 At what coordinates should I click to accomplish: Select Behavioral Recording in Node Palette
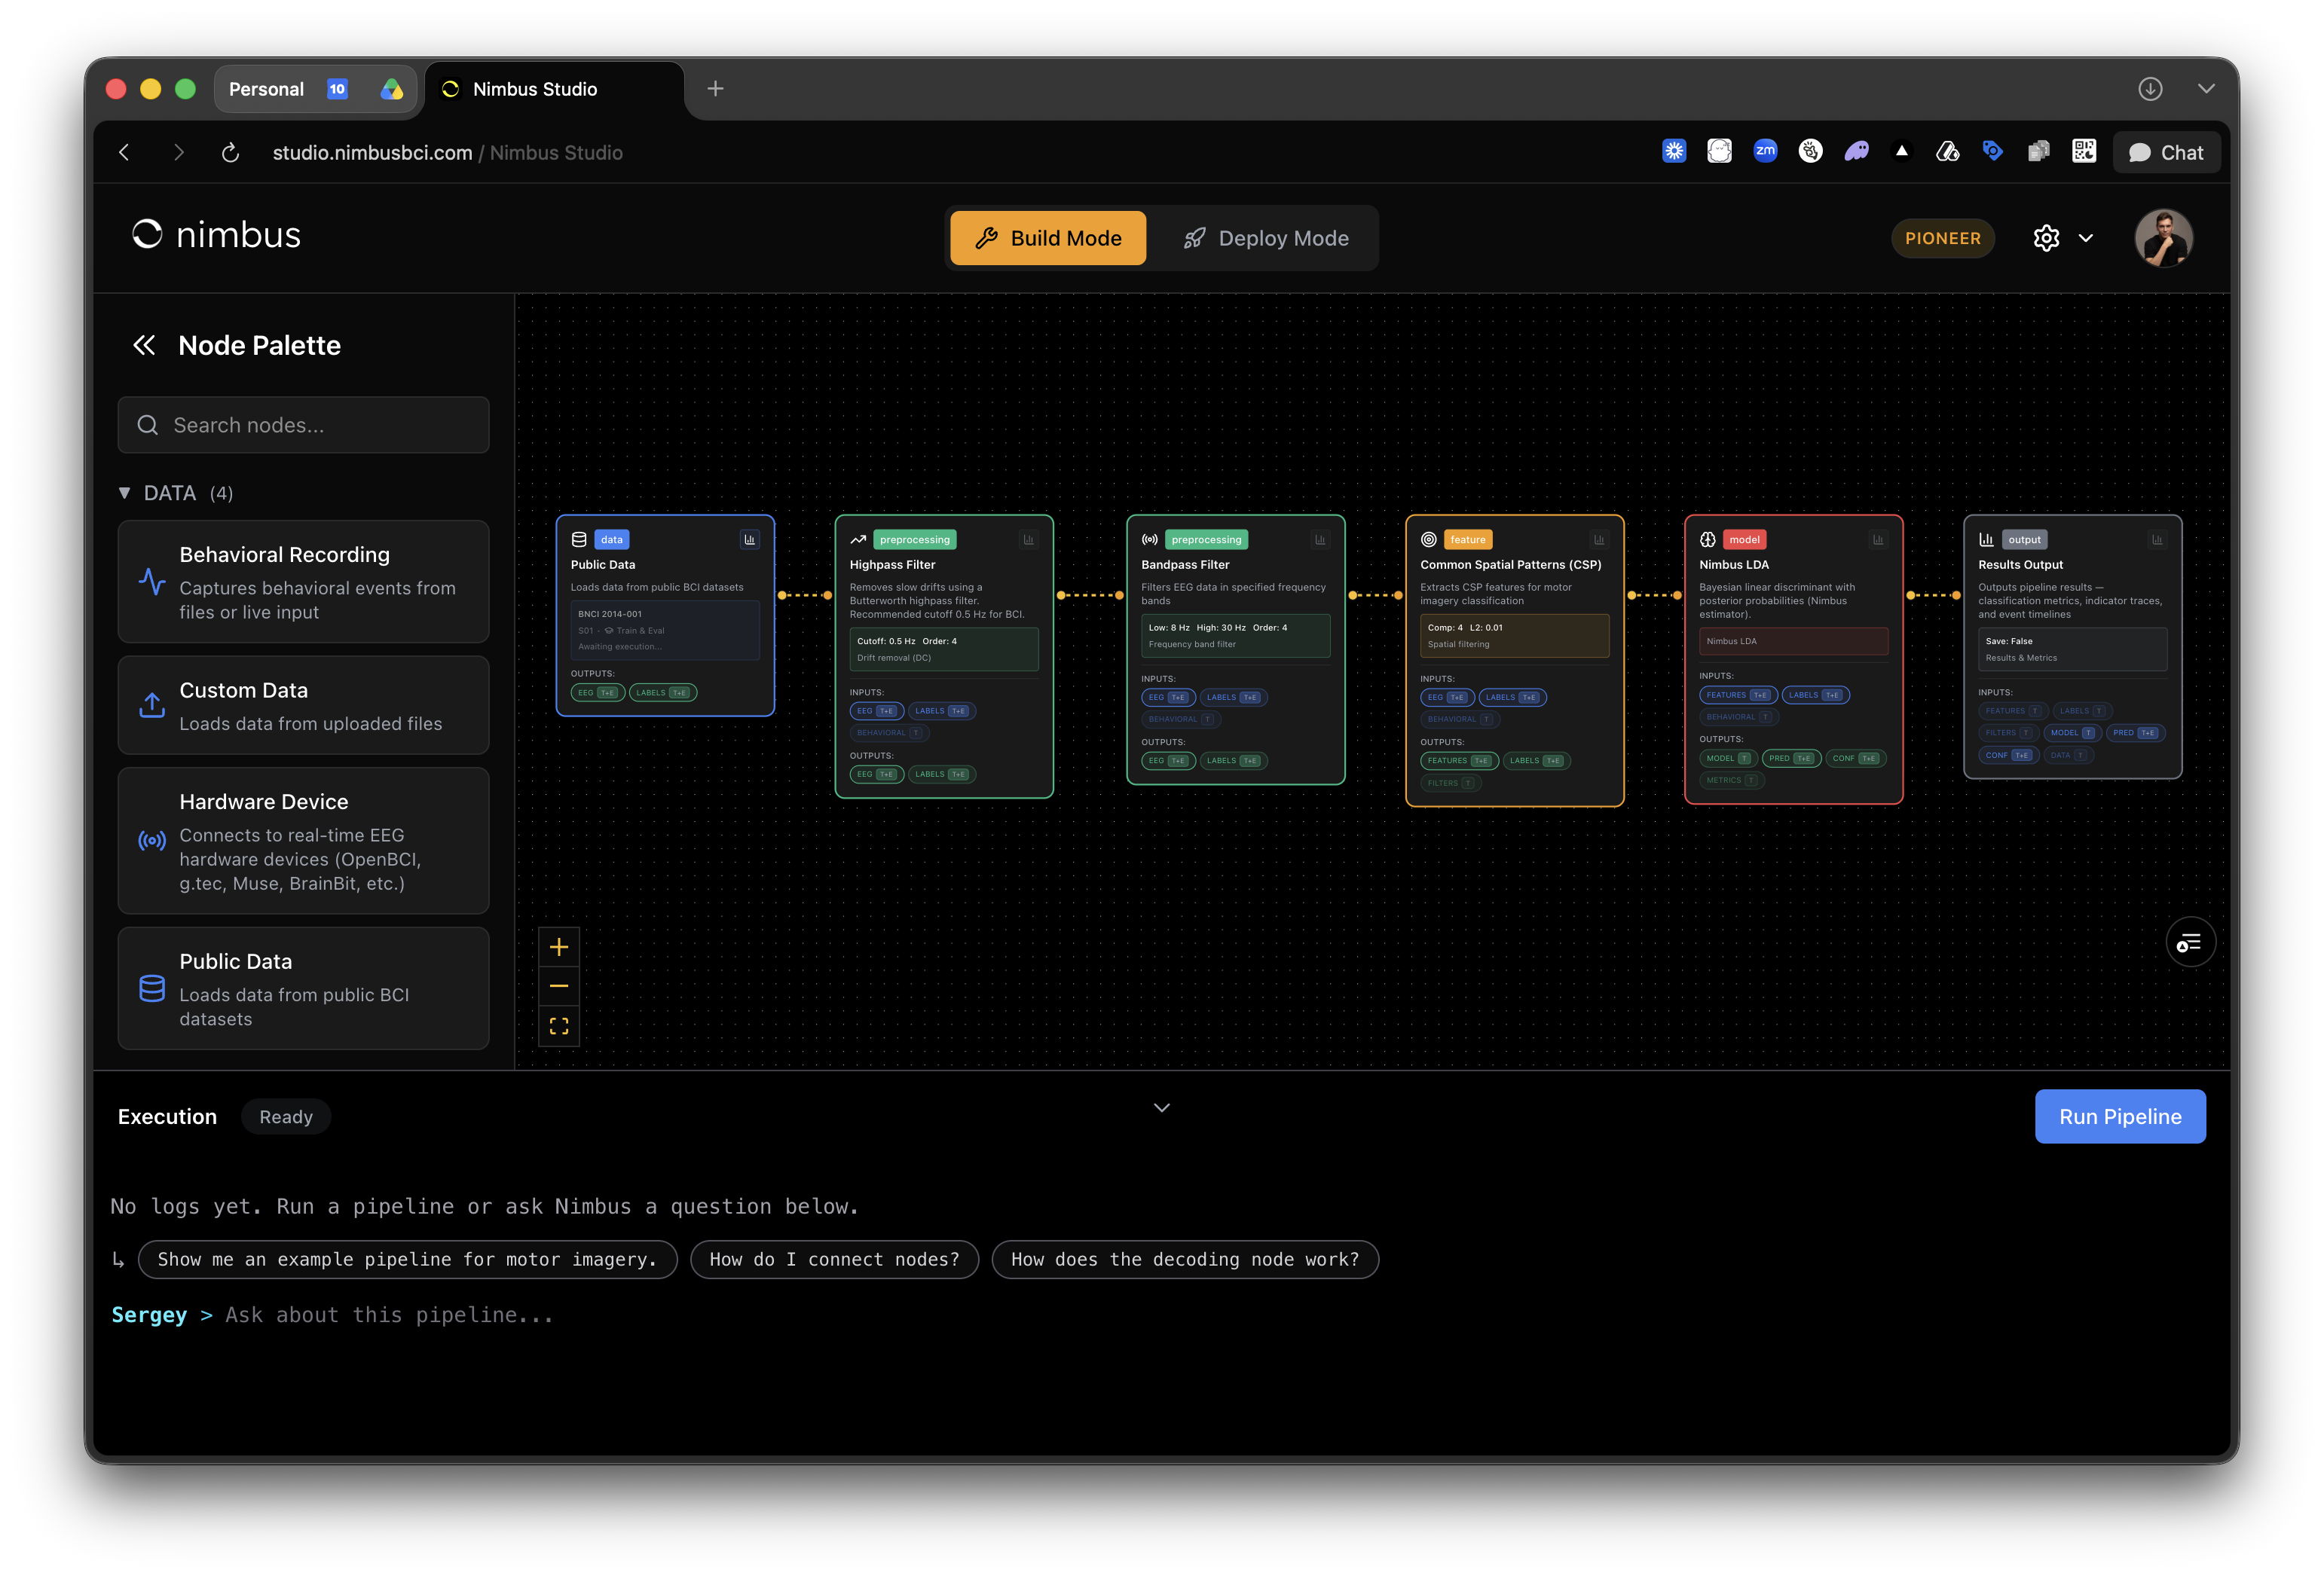[x=304, y=581]
